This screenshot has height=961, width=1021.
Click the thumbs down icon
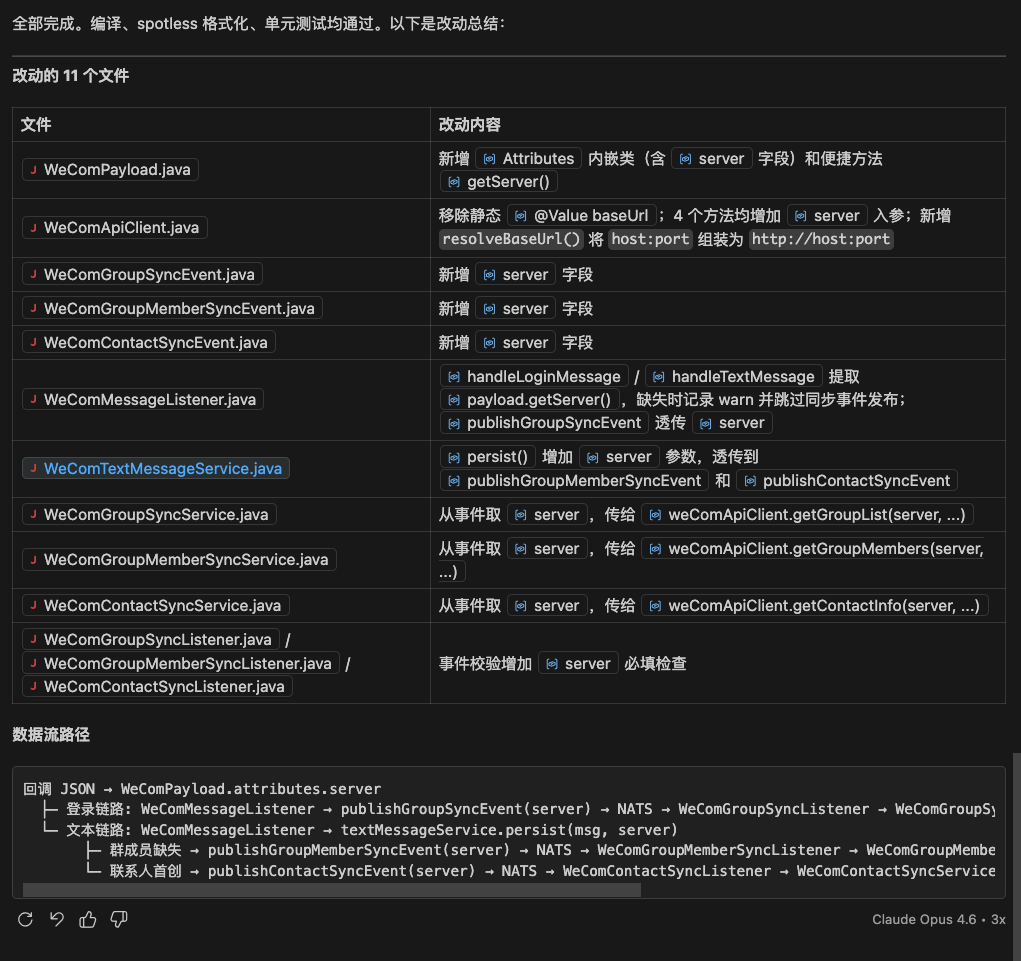pos(119,919)
